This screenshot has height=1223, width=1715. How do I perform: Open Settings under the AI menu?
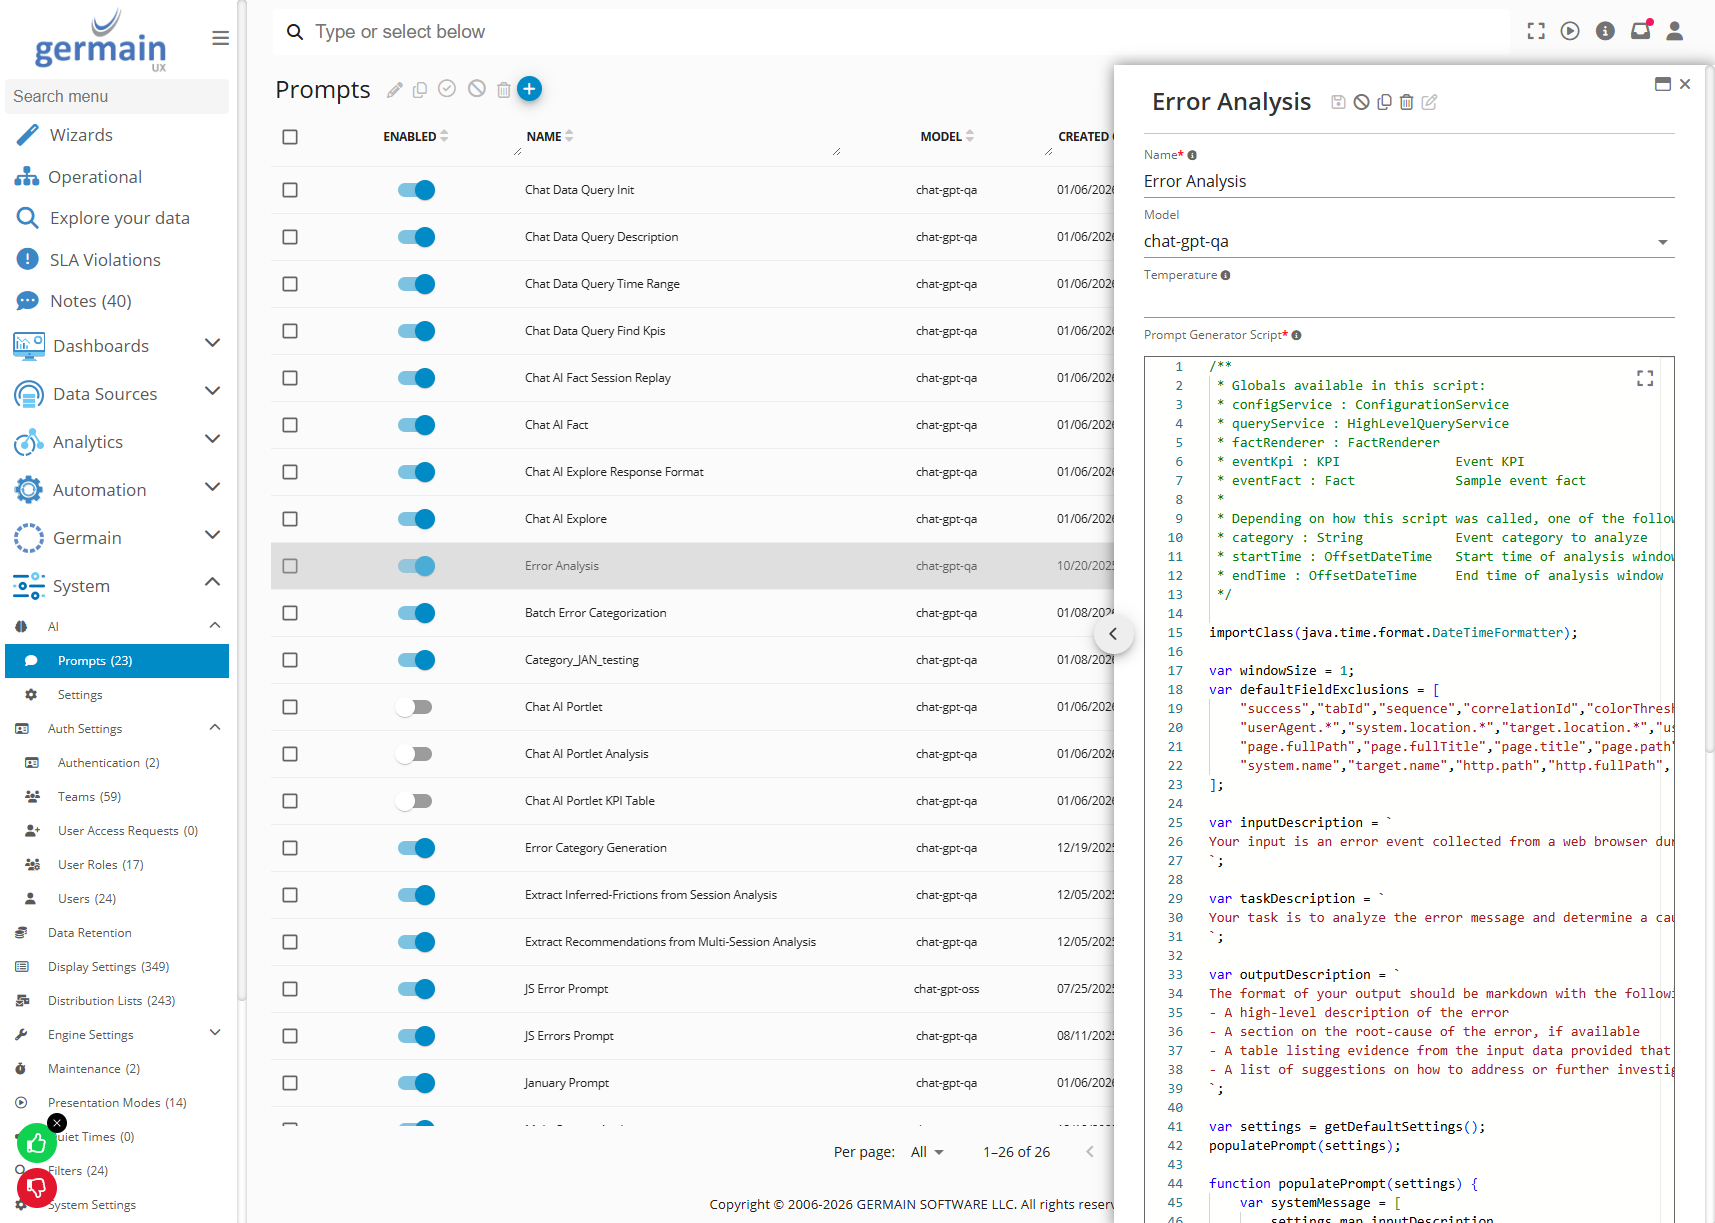click(80, 695)
